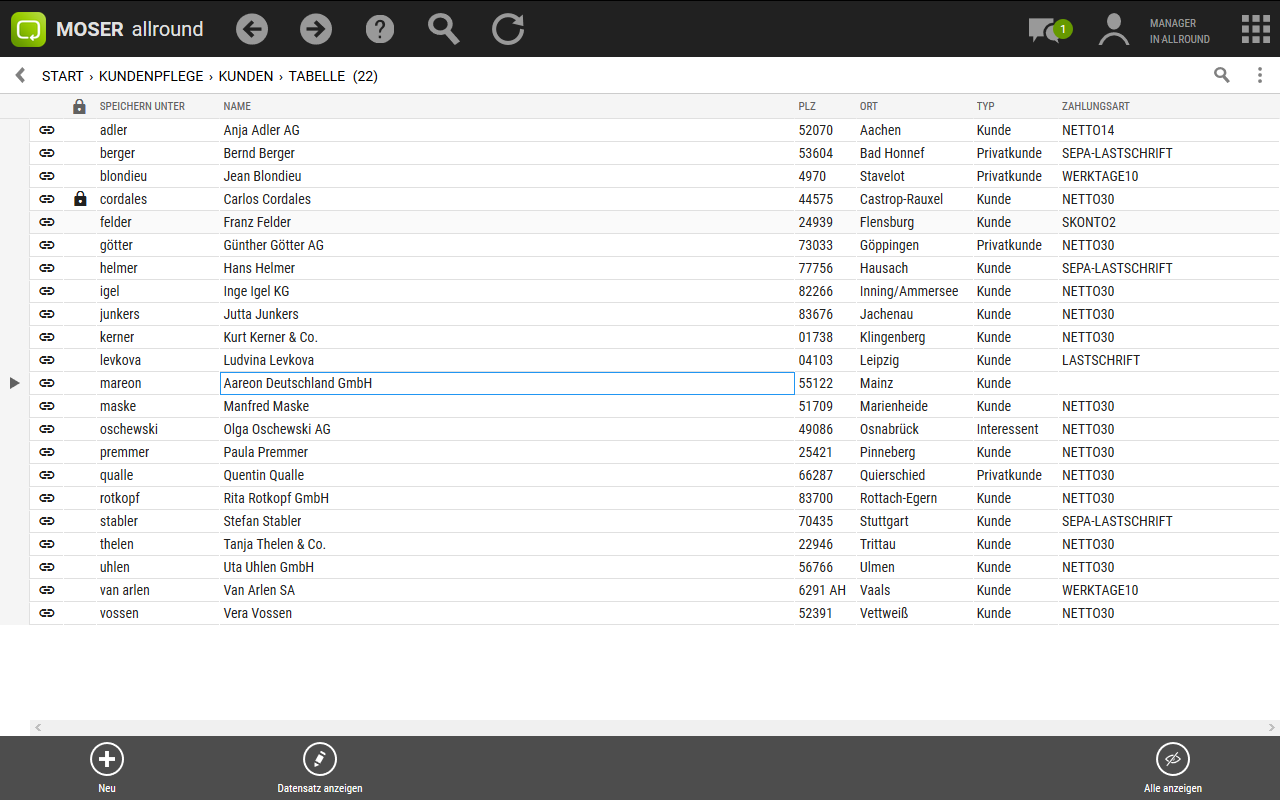
Task: Open link icon for adler row
Action: tap(47, 130)
